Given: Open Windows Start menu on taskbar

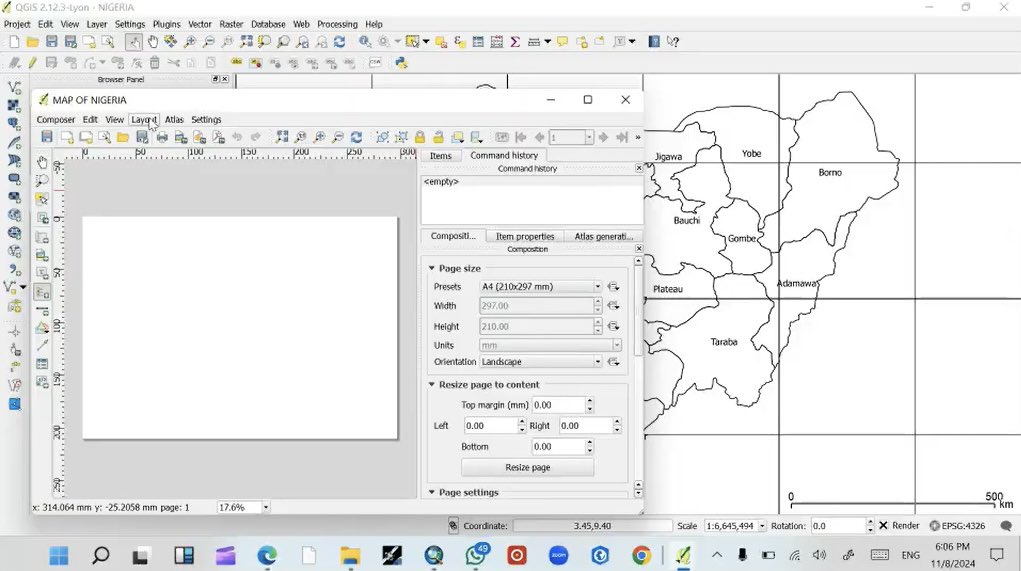Looking at the screenshot, I should coord(59,555).
